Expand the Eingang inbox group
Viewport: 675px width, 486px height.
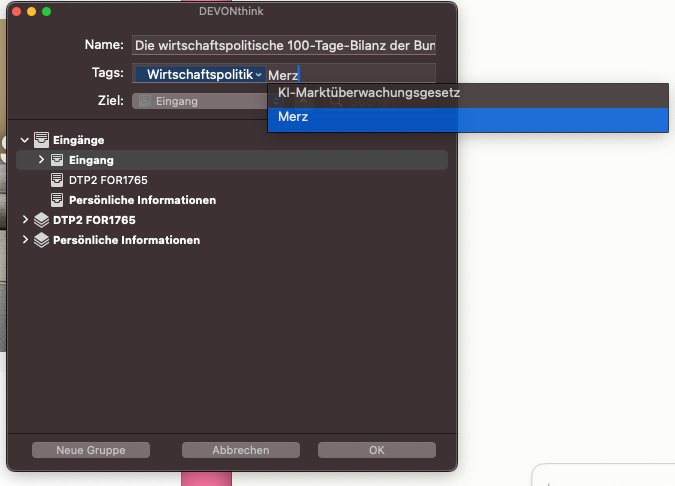click(41, 160)
